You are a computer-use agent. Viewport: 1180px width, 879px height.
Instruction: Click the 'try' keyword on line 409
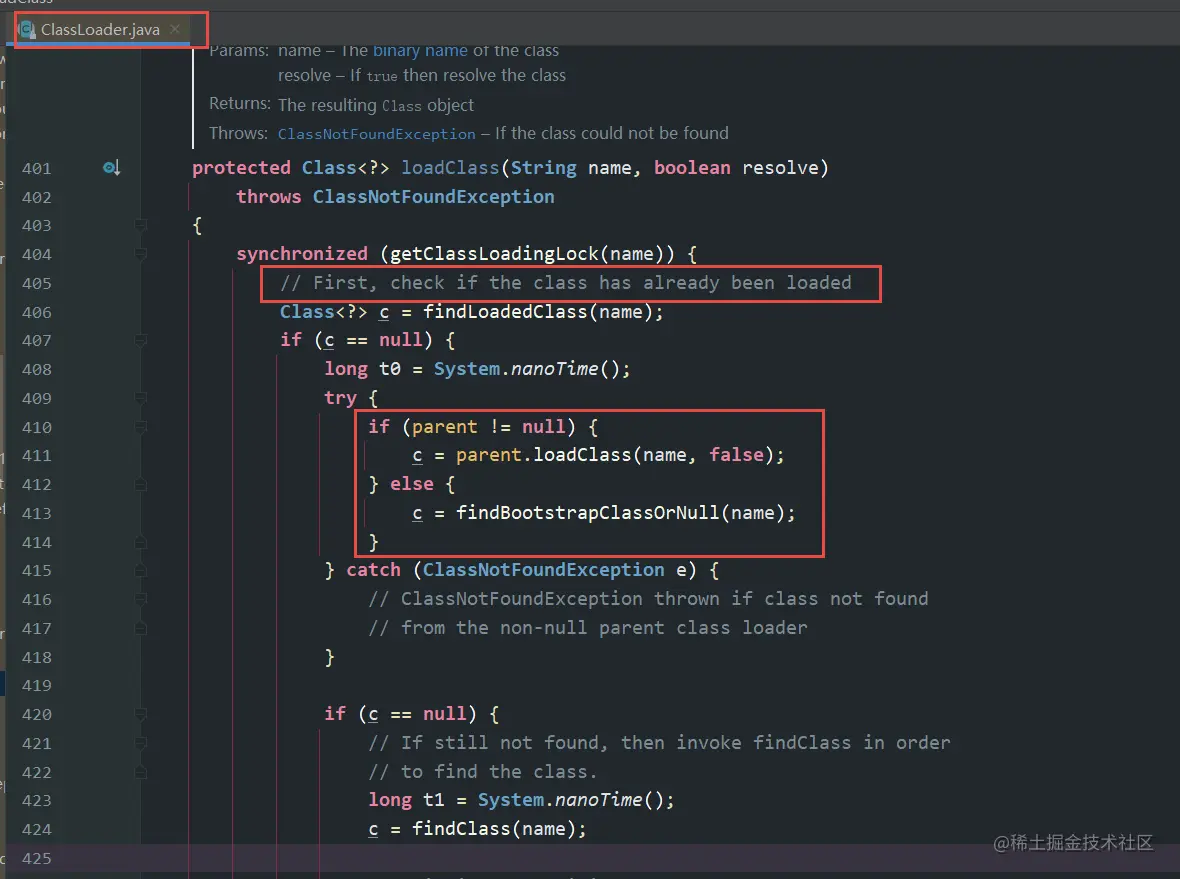coord(340,398)
